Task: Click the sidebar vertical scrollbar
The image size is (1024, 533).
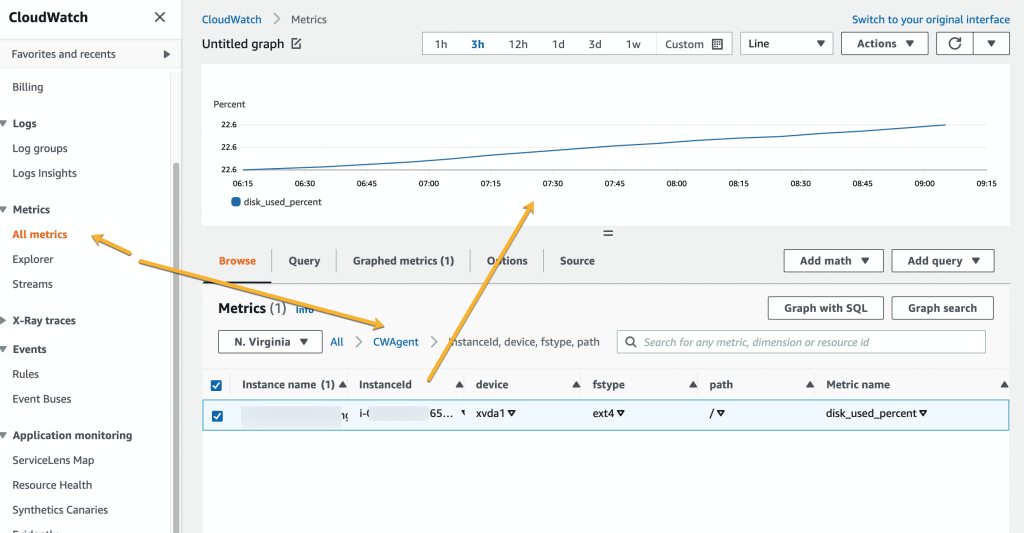Action: pyautogui.click(x=176, y=346)
